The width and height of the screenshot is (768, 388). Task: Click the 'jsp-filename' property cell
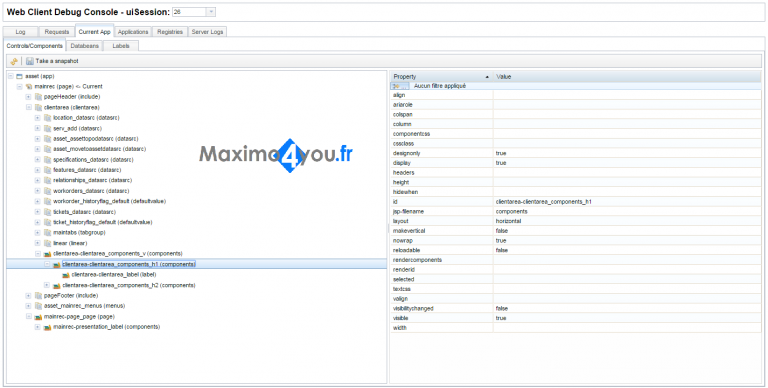[x=442, y=212]
